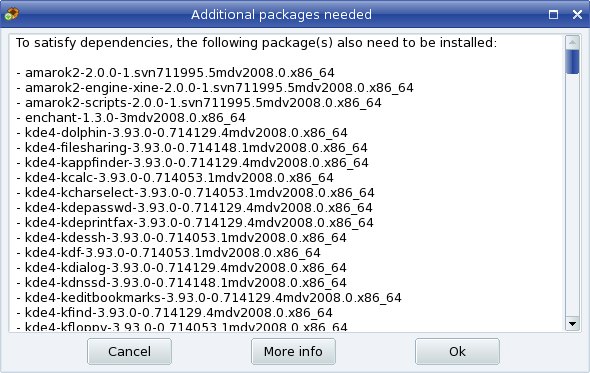
Task: Open More info about packages
Action: pos(293,352)
